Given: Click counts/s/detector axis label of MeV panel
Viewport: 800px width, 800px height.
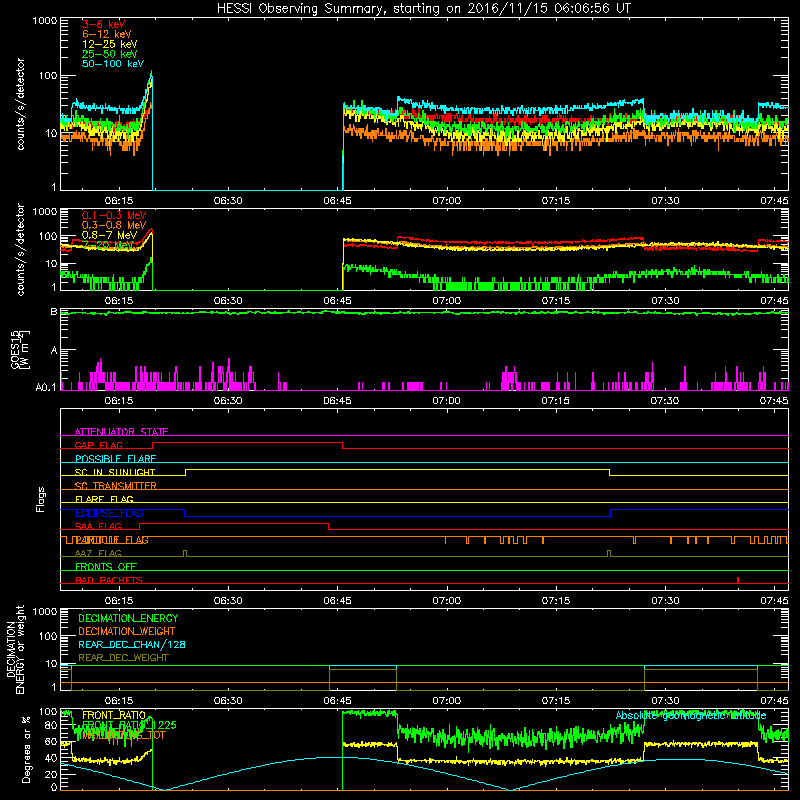Looking at the screenshot, I should (20, 249).
